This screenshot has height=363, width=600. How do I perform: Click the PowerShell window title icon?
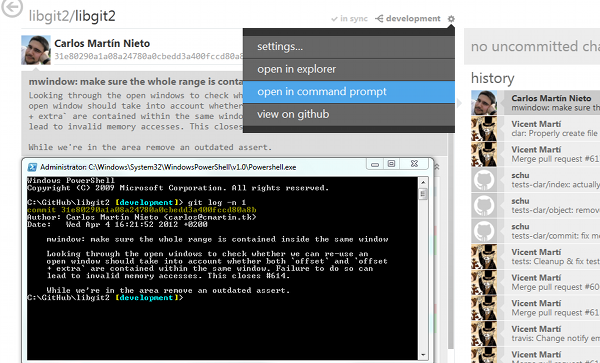tap(33, 167)
